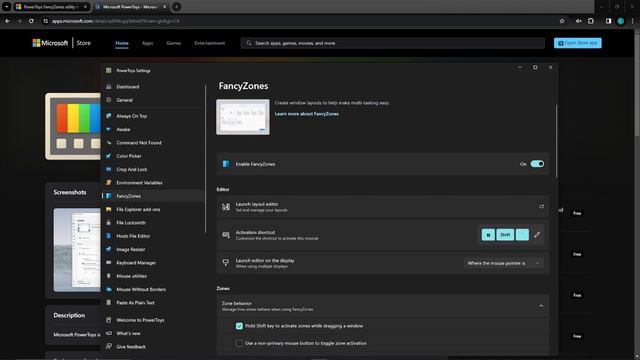
Task: Open the Keyboard Manager icon
Action: point(109,263)
